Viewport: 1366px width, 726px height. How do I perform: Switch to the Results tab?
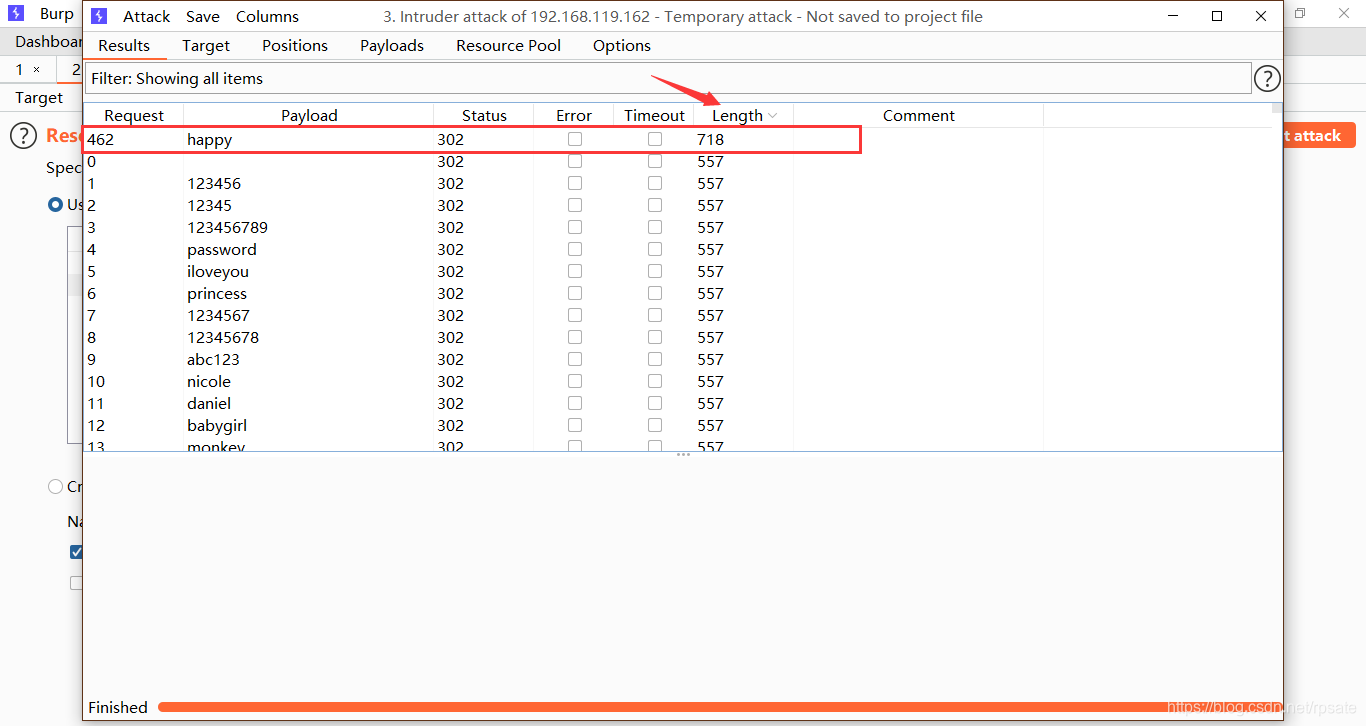tap(124, 46)
